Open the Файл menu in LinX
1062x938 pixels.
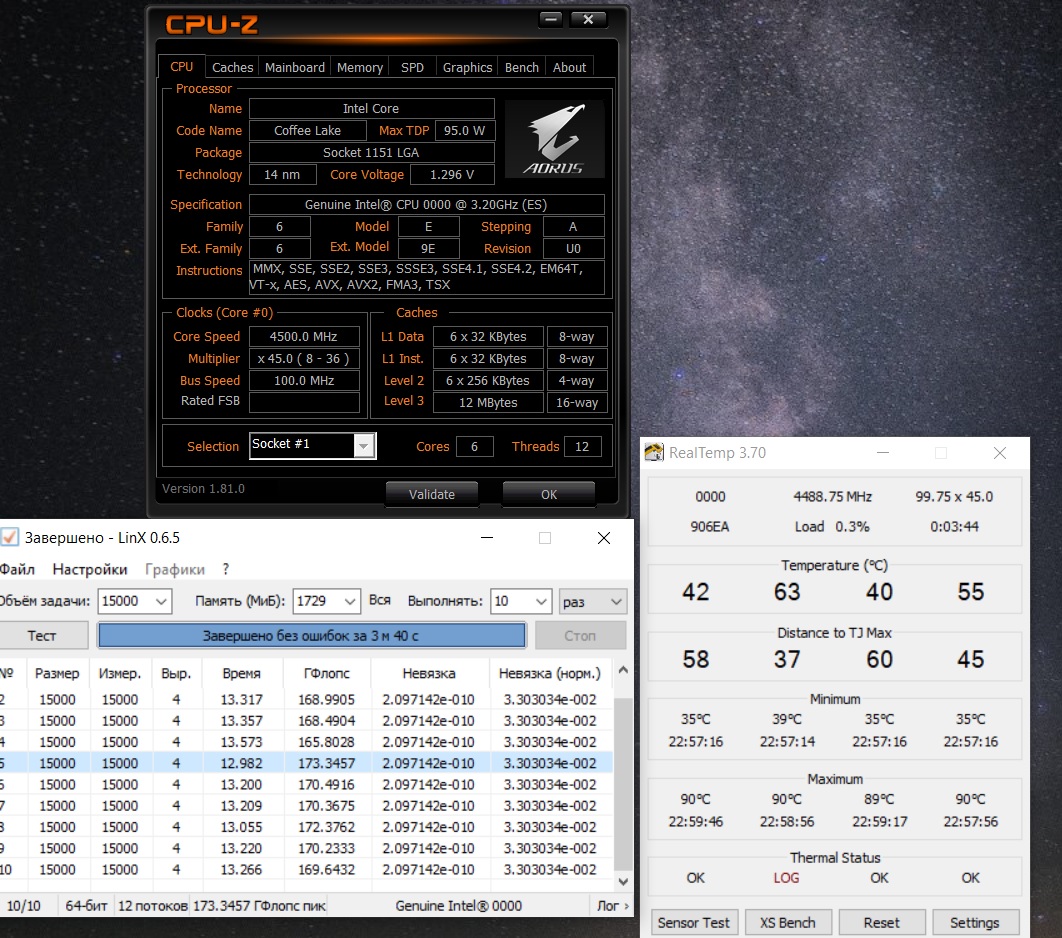(x=17, y=569)
